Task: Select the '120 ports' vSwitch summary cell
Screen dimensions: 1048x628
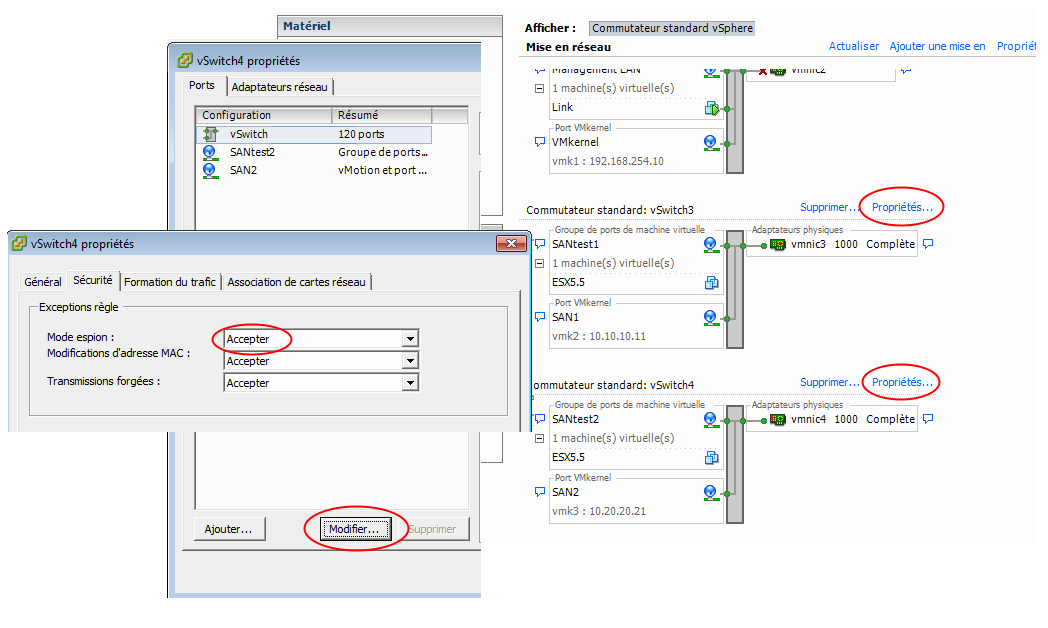Action: (361, 134)
